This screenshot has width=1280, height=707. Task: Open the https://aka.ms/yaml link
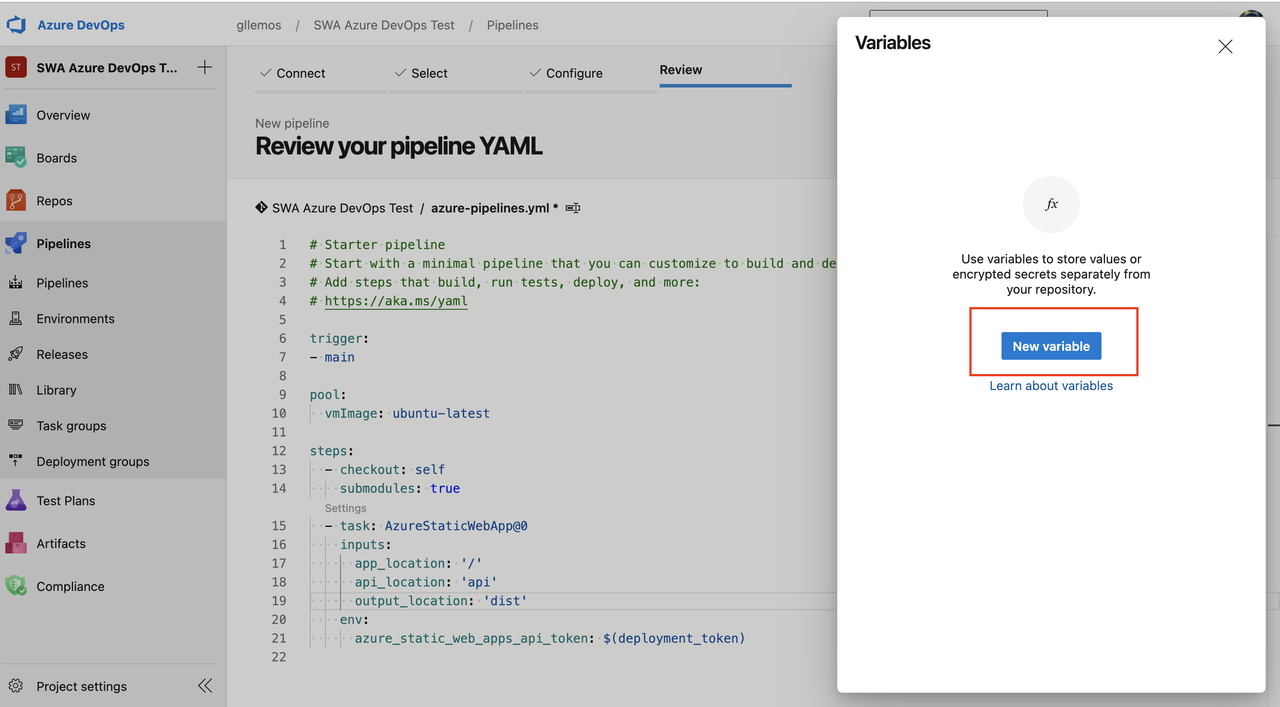[396, 301]
